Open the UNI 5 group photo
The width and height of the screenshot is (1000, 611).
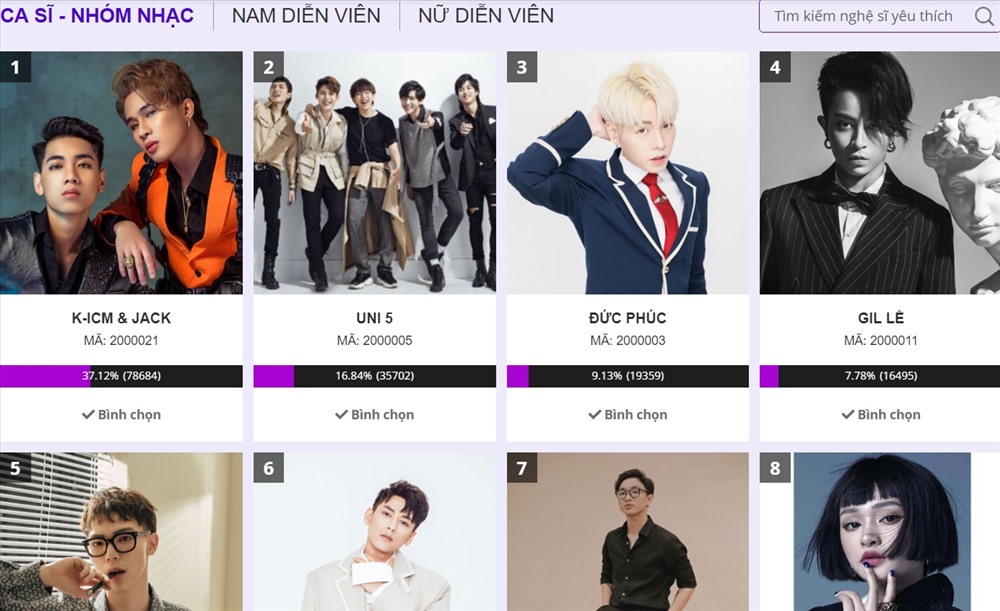[x=374, y=173]
